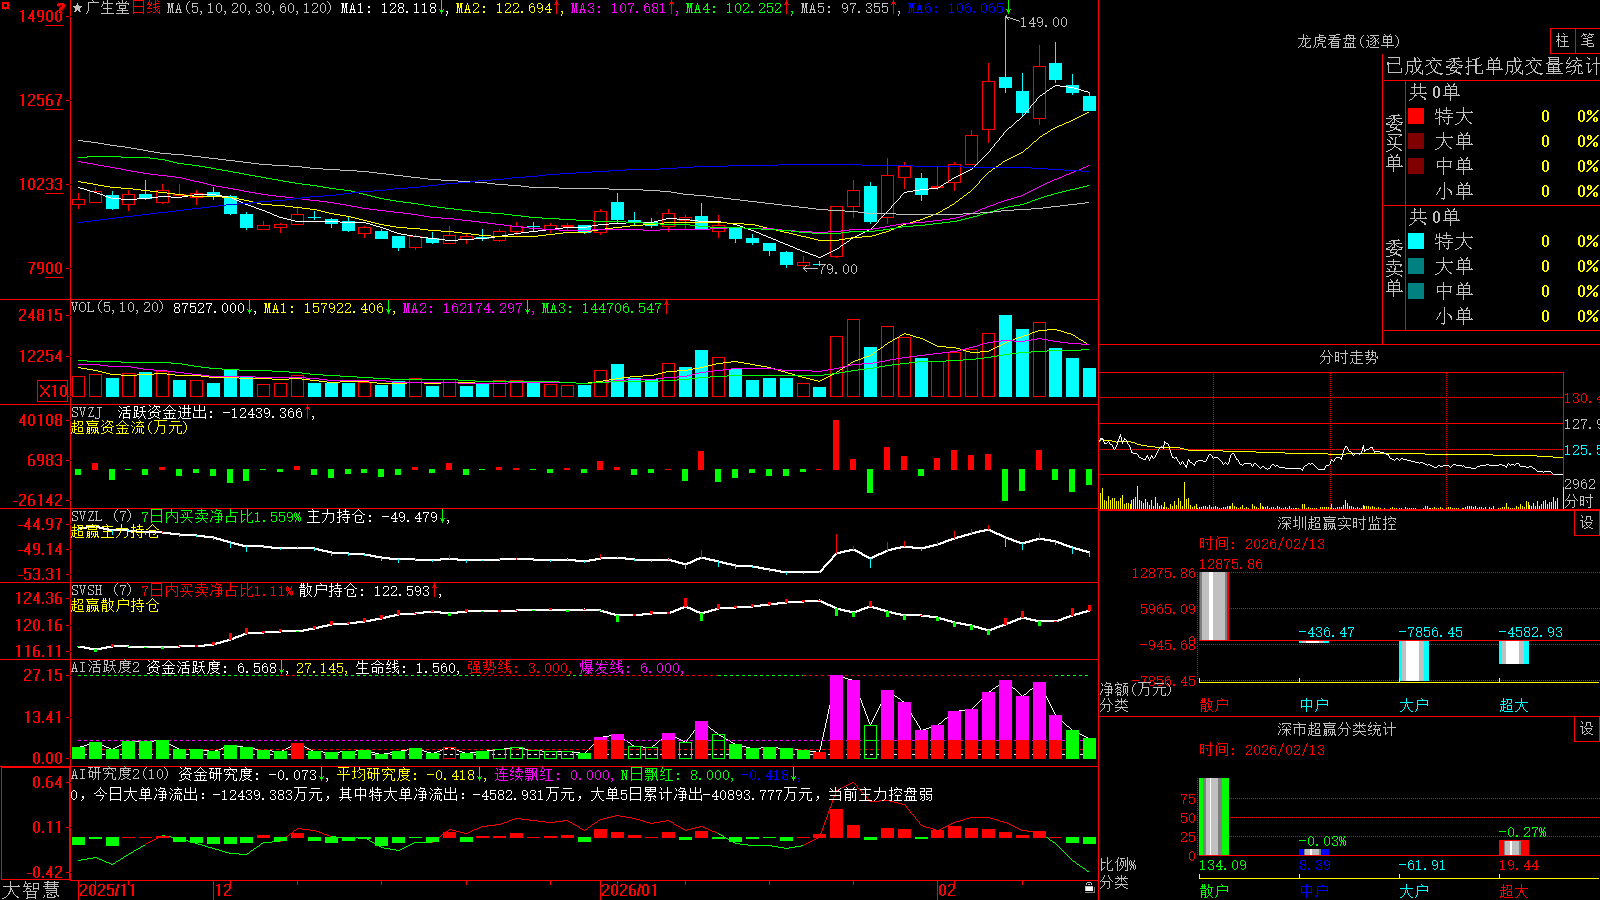Screen dimensions: 1600x900
Task: Click the 149.00 high price marker
Action: click(1043, 22)
